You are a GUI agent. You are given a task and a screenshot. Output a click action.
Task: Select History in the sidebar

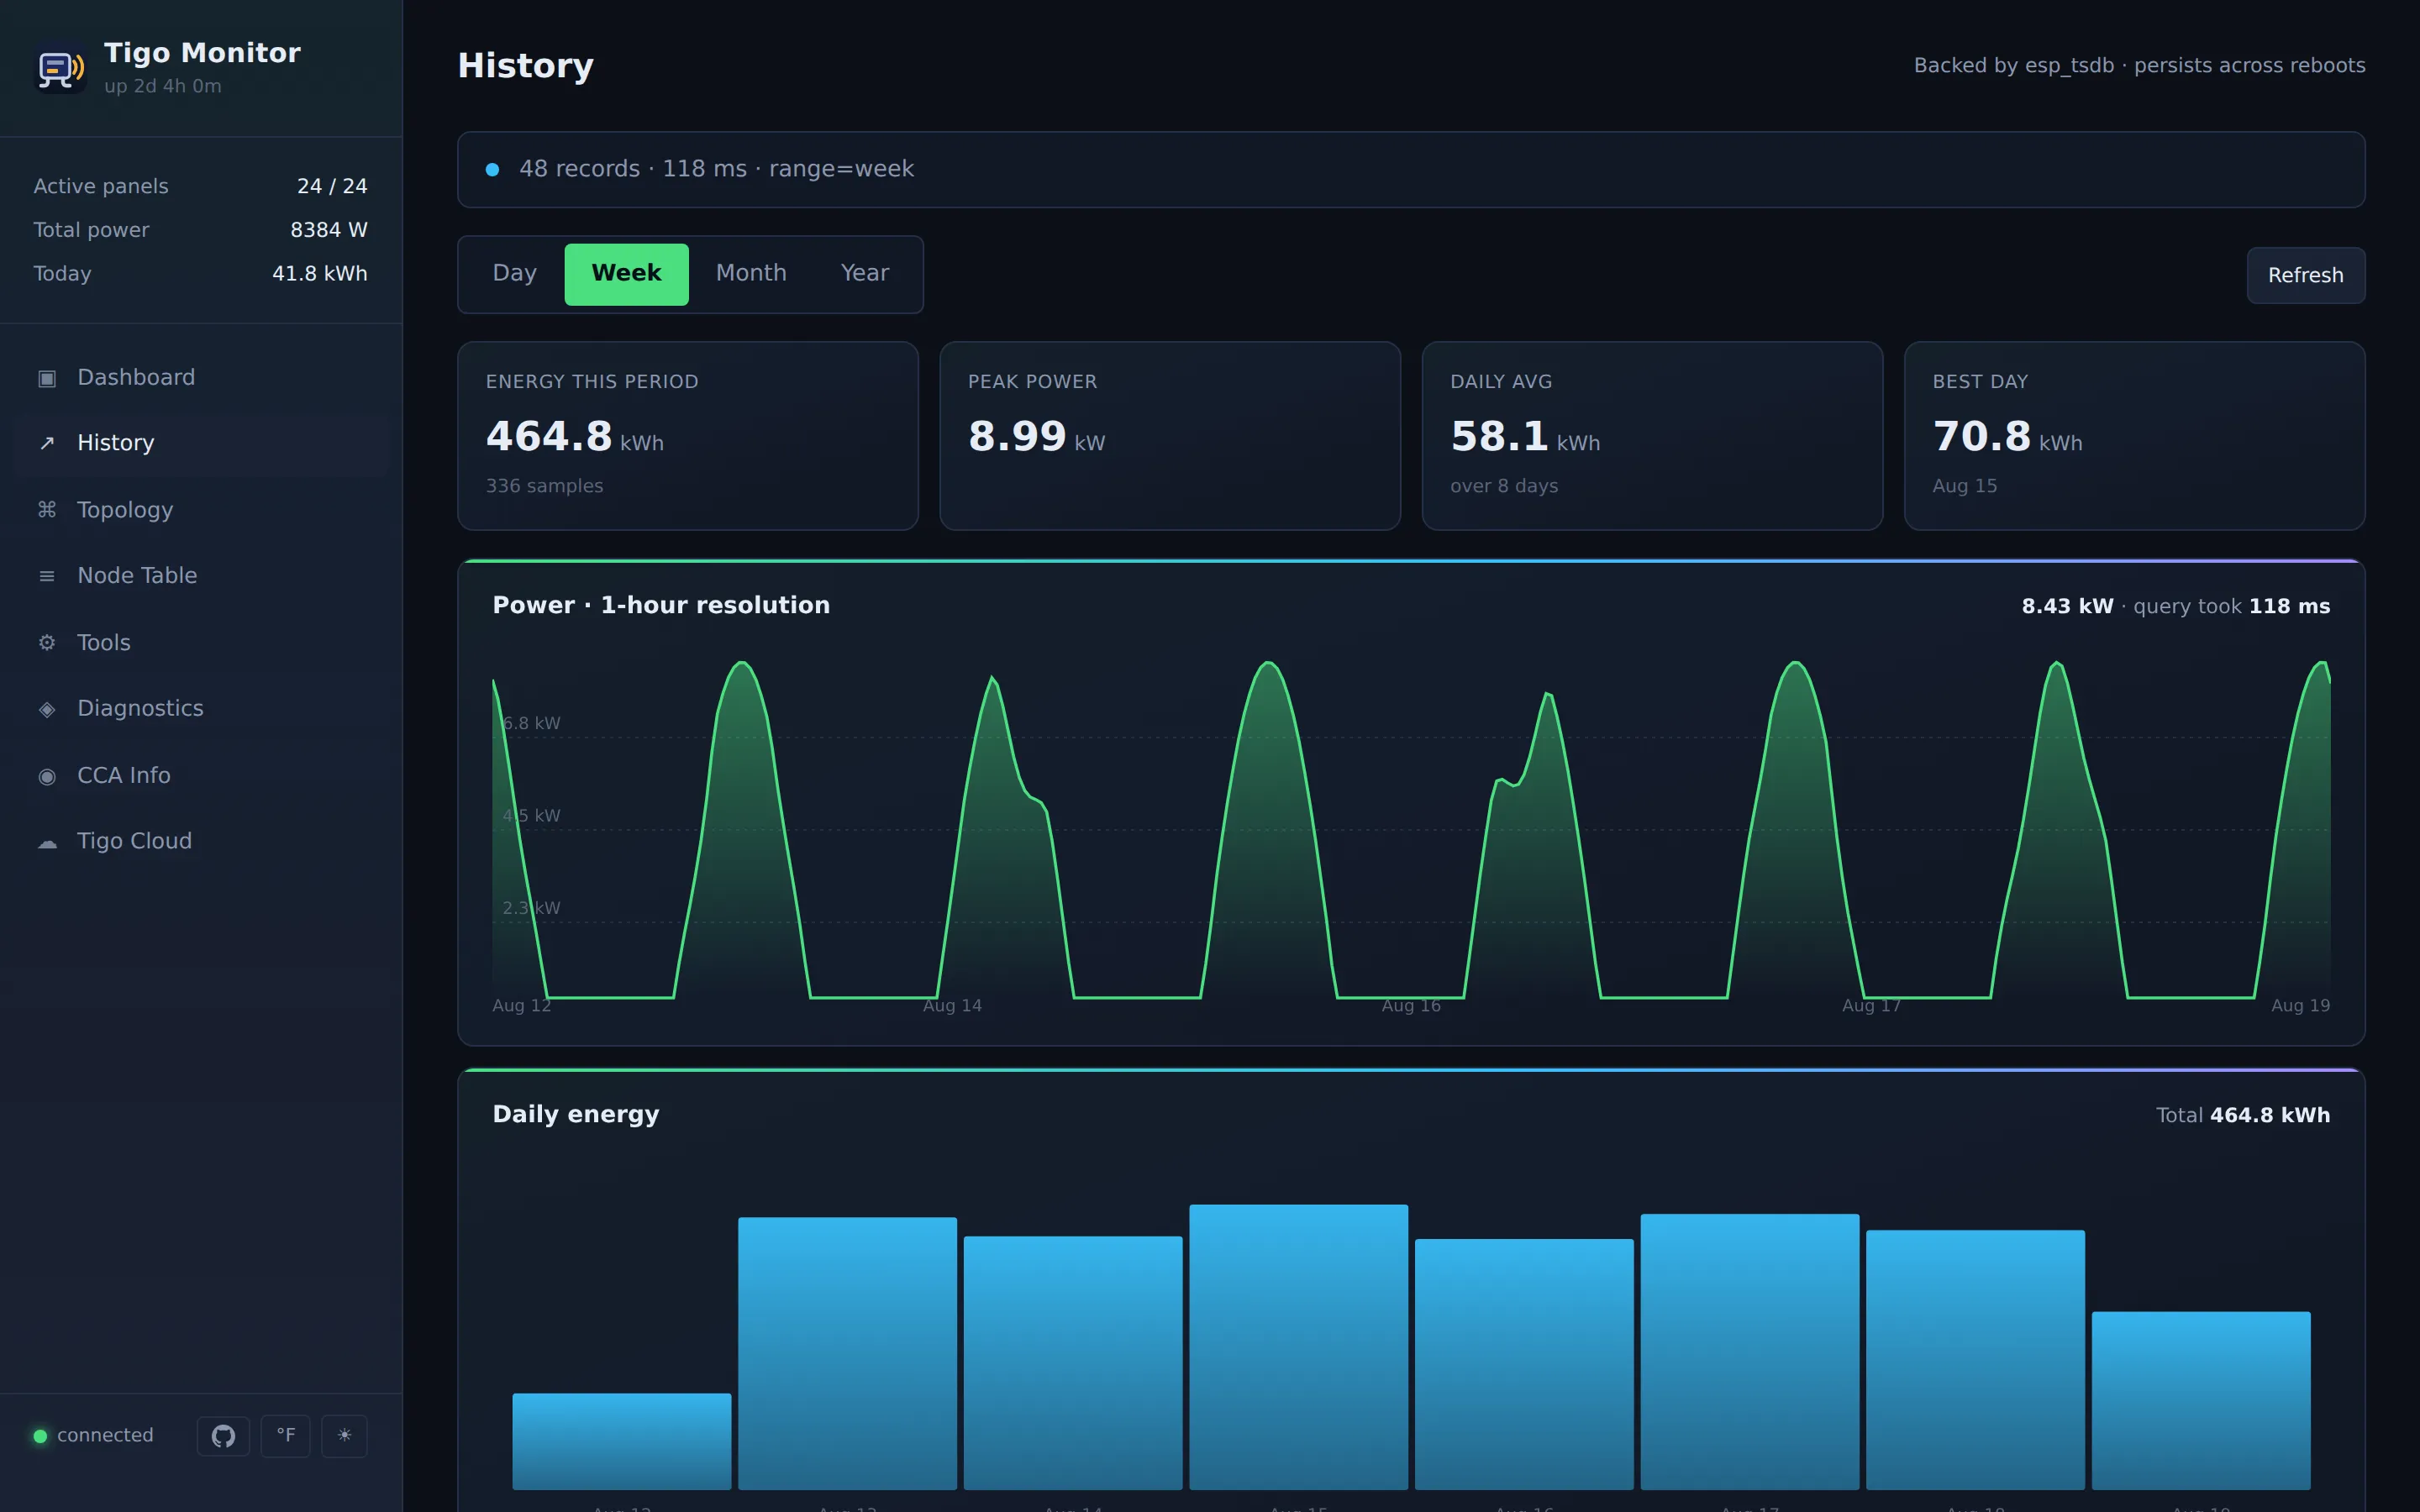(x=201, y=443)
